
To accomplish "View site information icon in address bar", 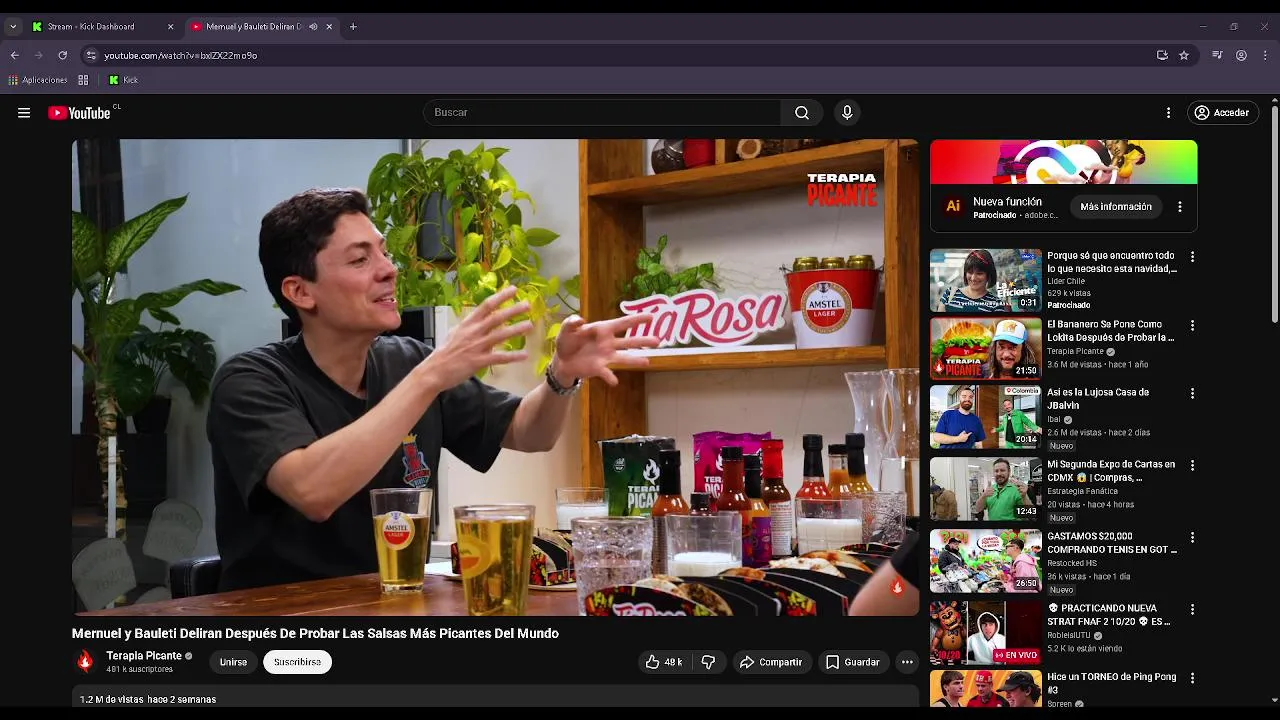I will tap(91, 56).
